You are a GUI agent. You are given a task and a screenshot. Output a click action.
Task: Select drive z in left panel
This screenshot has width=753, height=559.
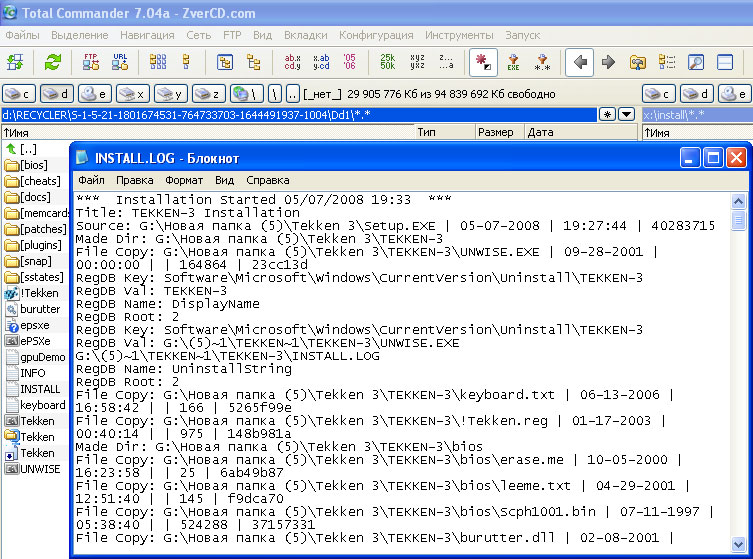coord(208,94)
